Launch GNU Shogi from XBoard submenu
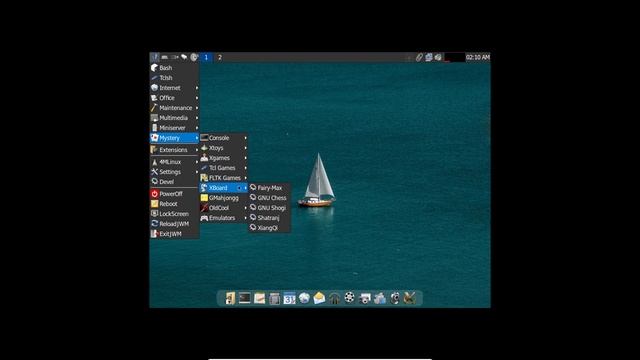The image size is (640, 360). (x=269, y=208)
